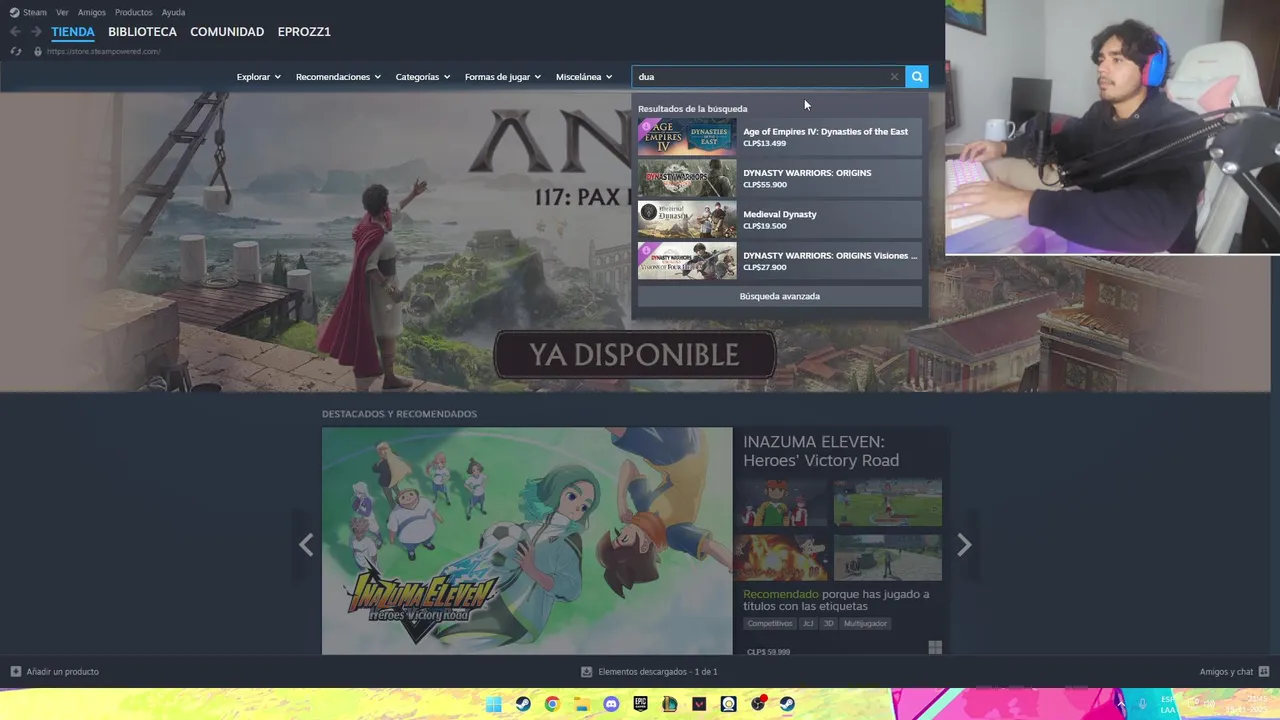Click the padlock icon beside the URL
Screen dimensions: 1280x720
pos(38,51)
